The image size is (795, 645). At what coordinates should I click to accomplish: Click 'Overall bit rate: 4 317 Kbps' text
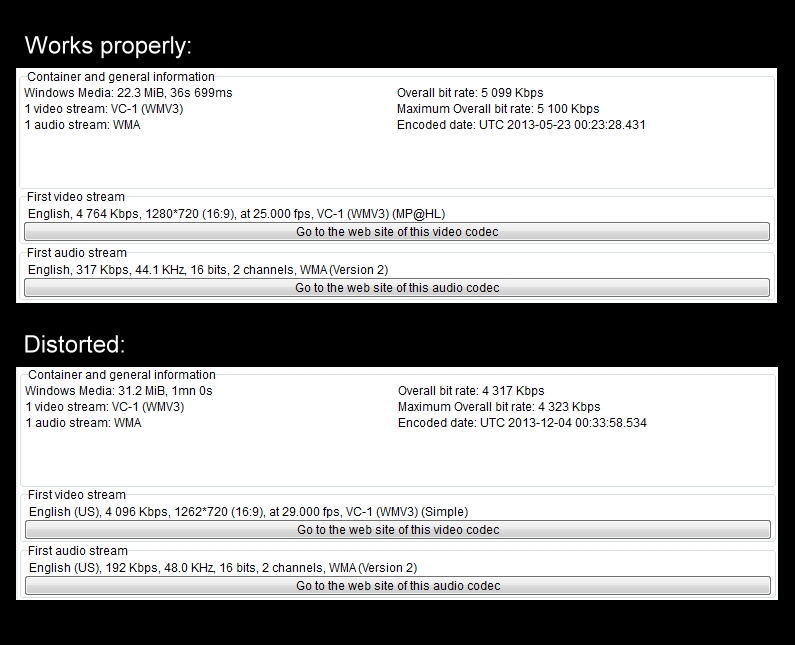tap(471, 391)
